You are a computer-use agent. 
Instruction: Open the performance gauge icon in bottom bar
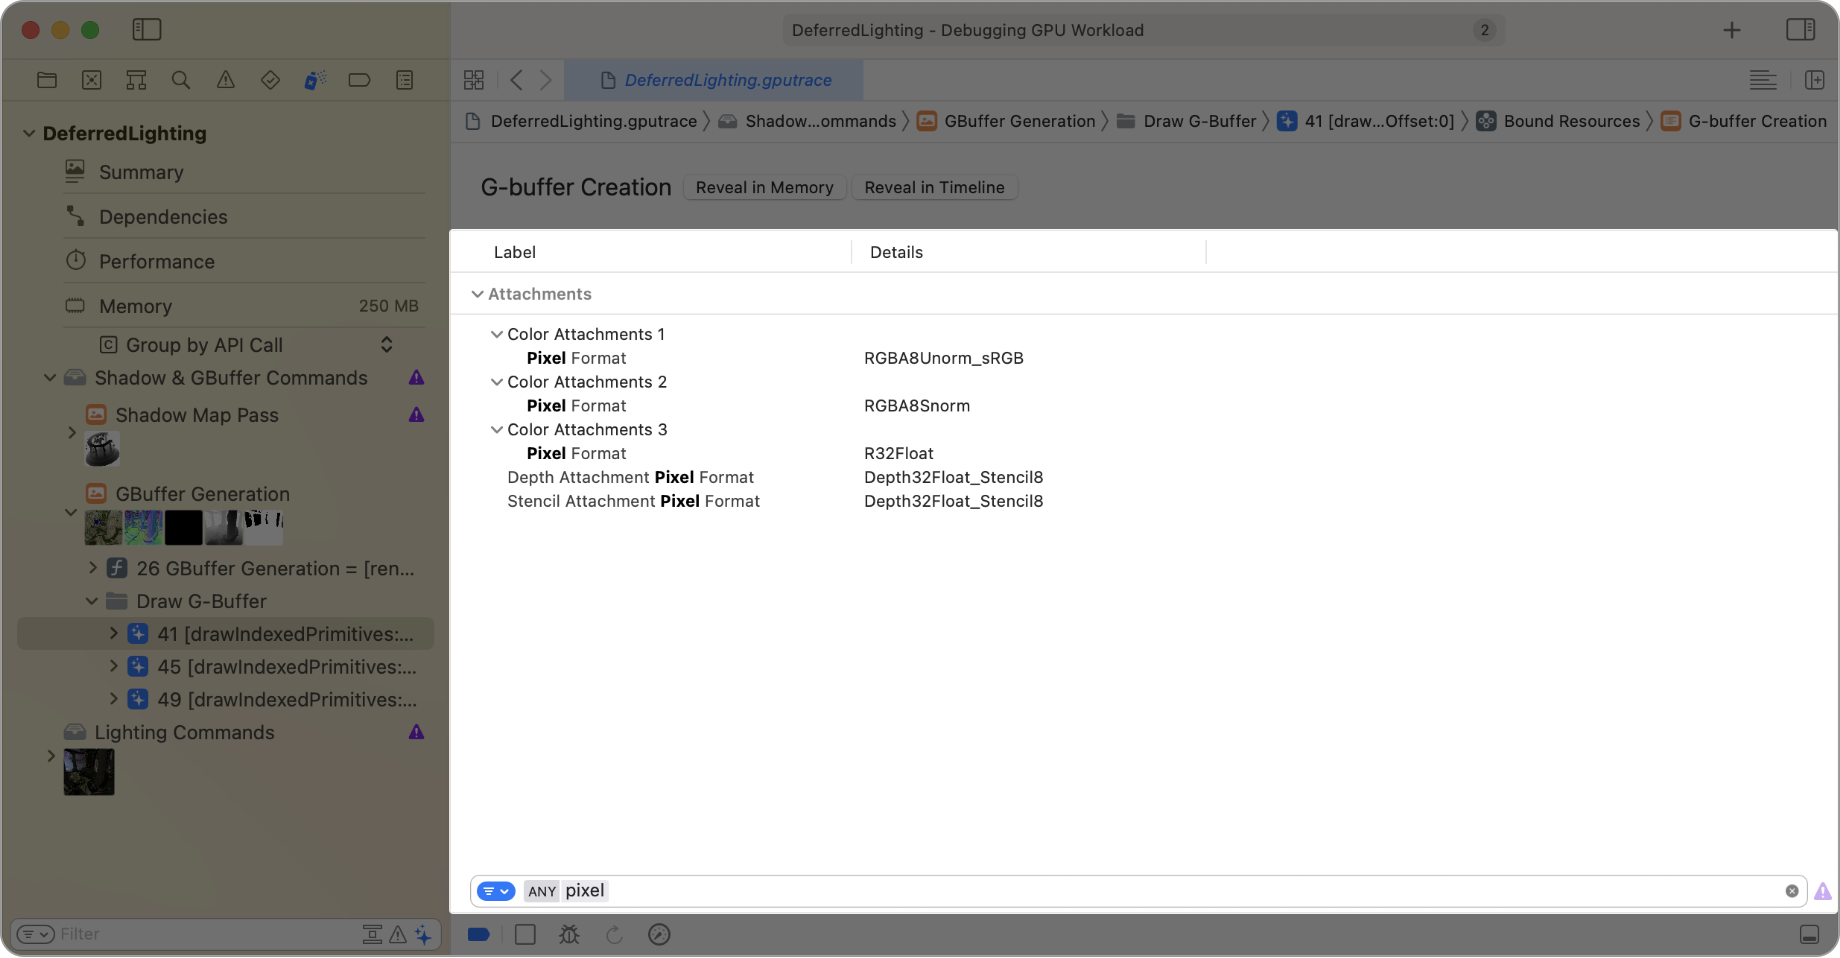click(x=660, y=934)
